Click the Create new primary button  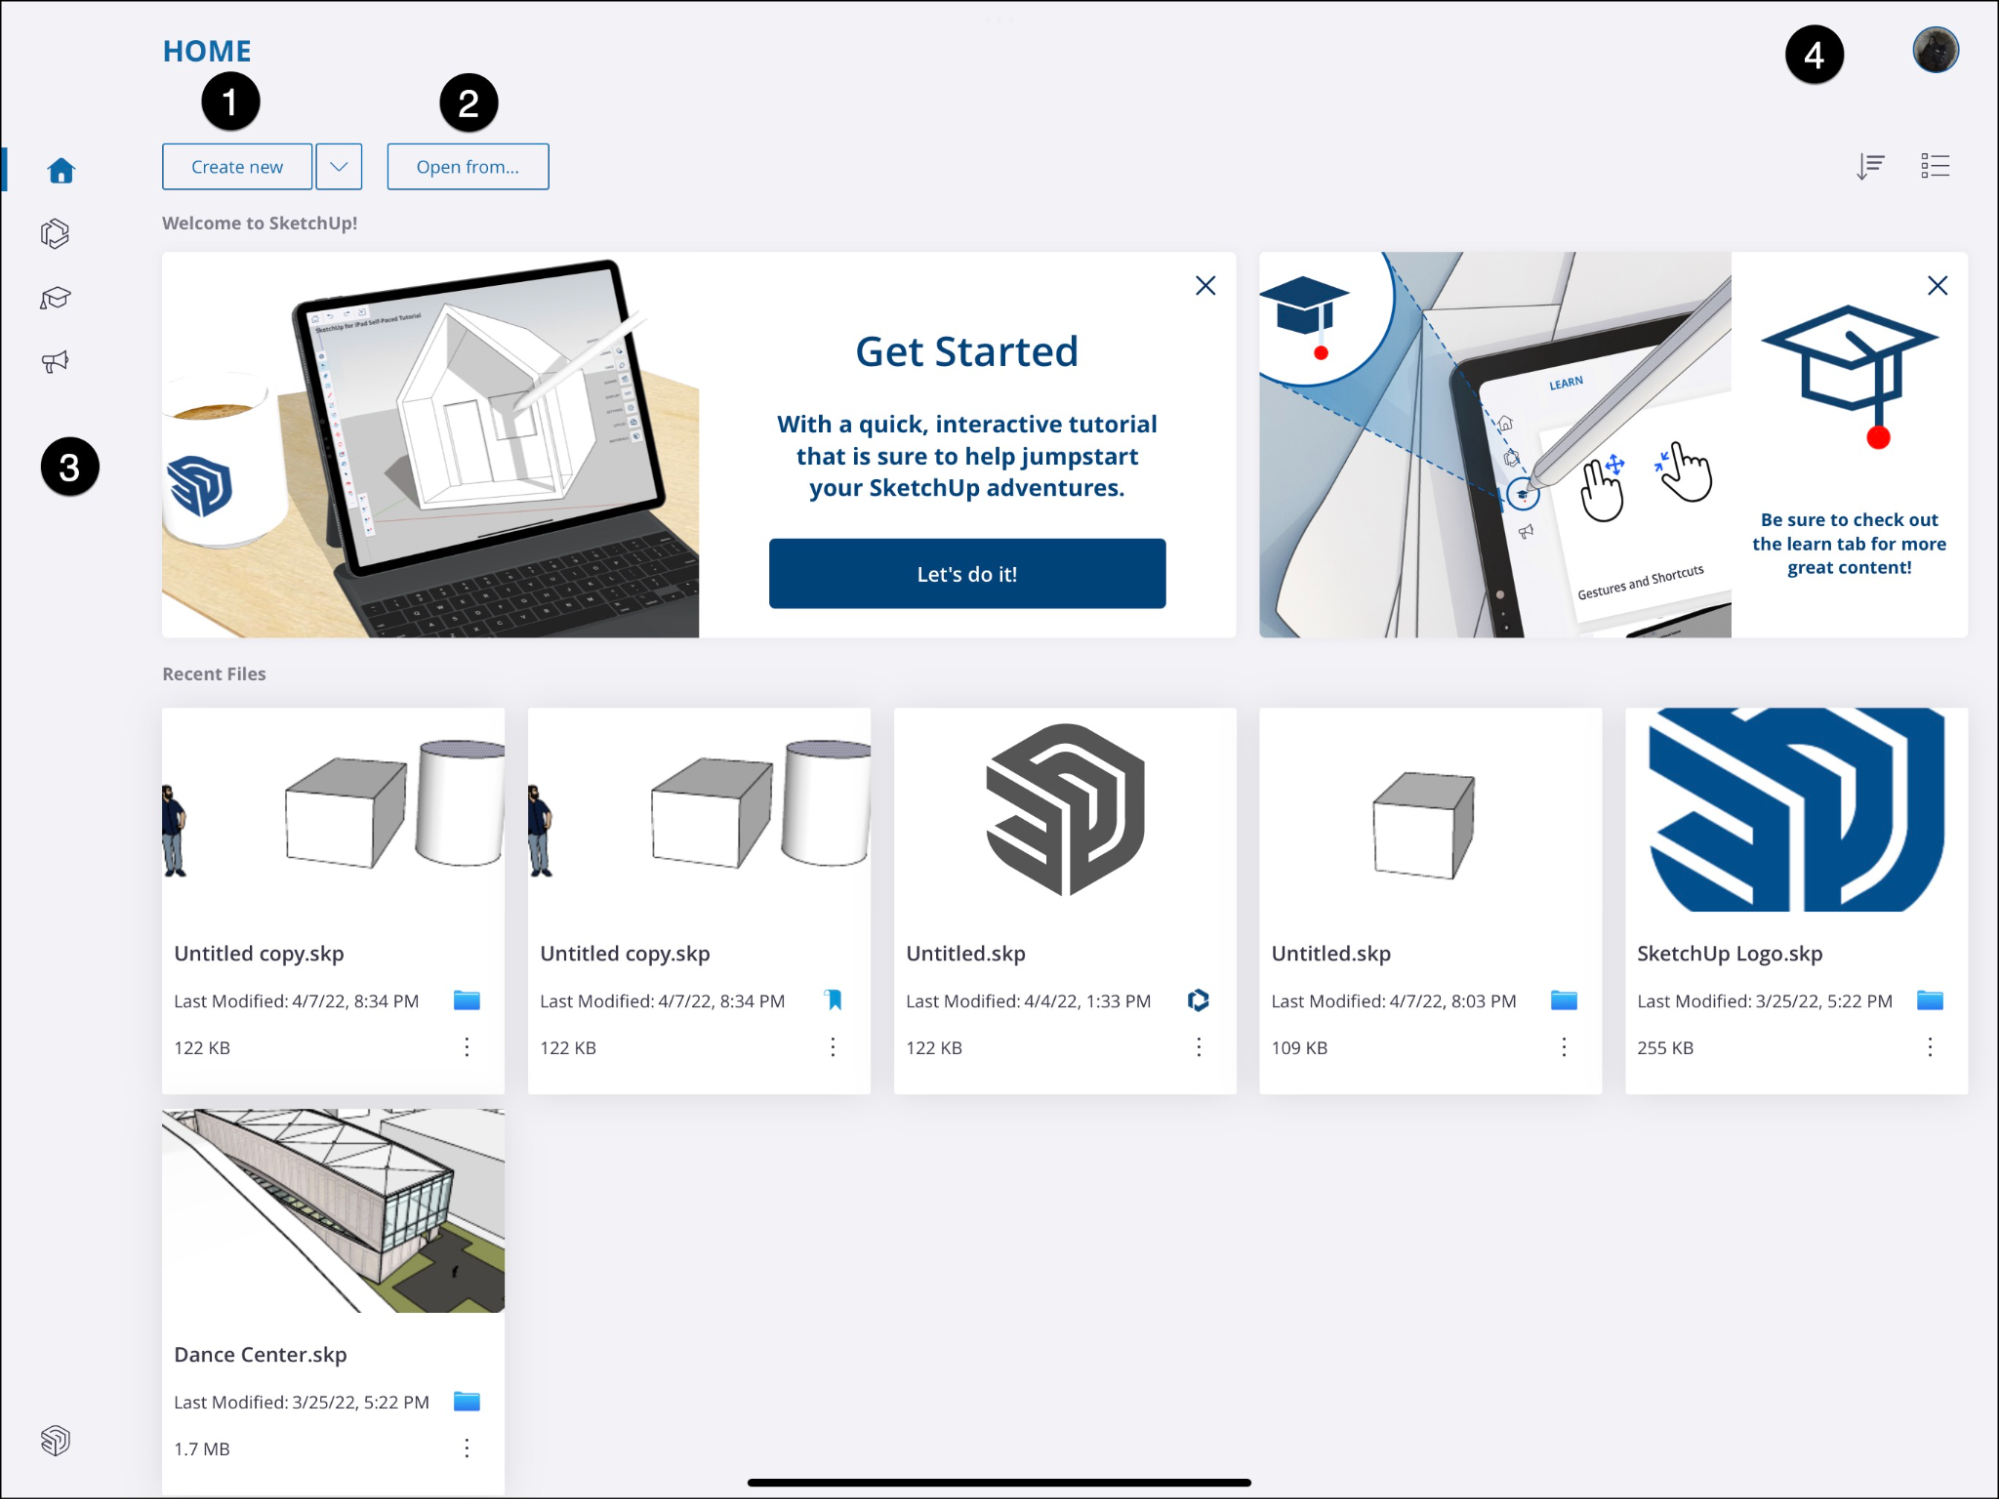coord(236,165)
